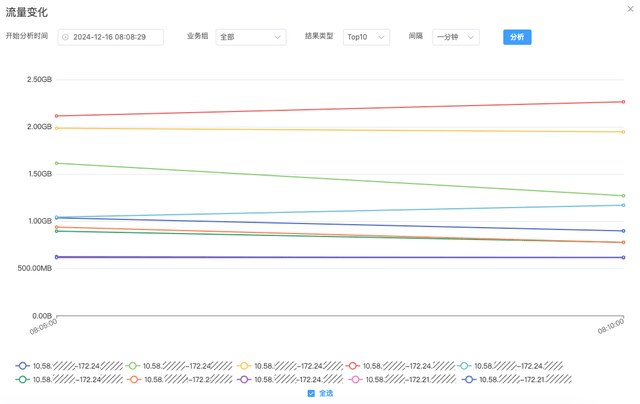
Task: Click the 08:05:00 time axis label
Action: pos(43,326)
